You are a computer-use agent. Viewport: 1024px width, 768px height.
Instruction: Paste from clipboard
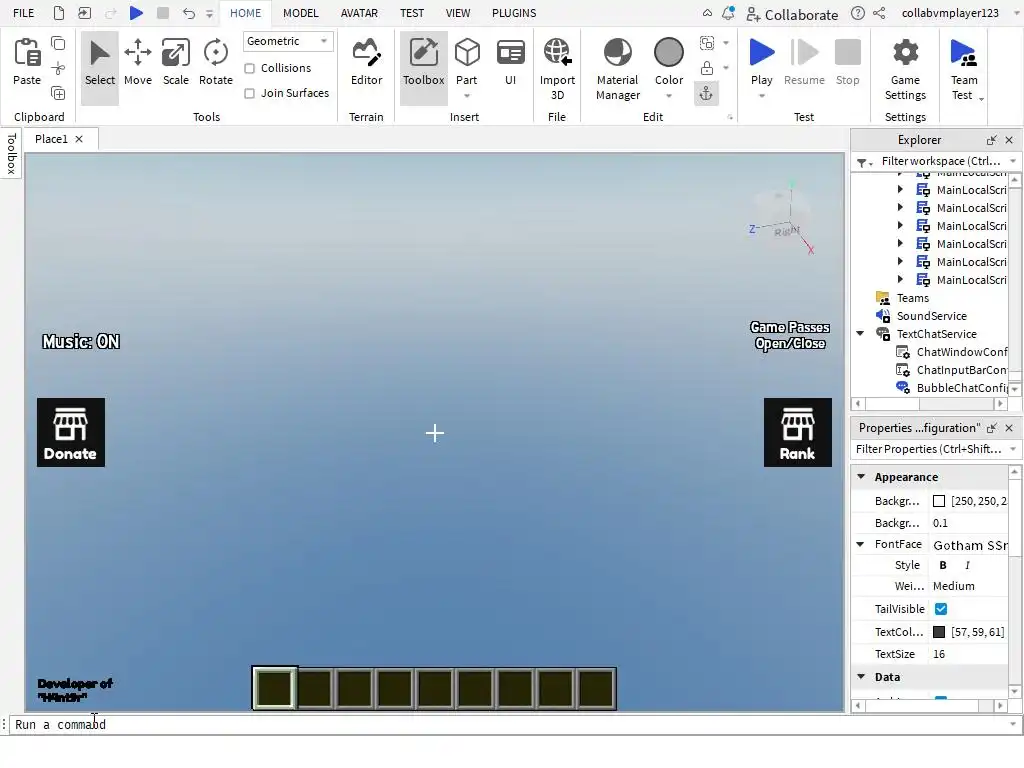click(x=27, y=63)
